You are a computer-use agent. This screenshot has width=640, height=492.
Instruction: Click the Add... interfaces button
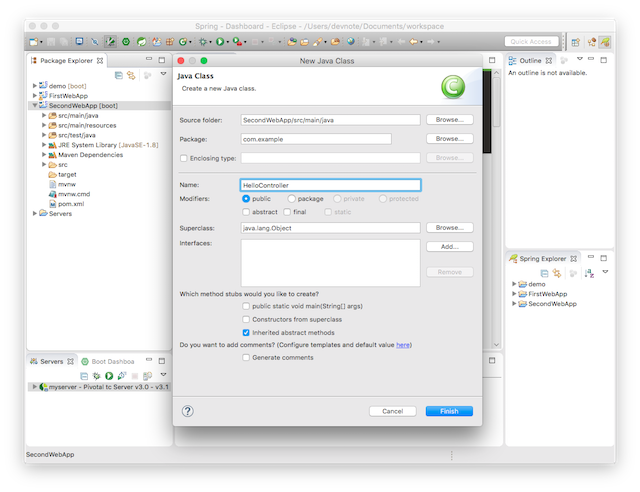[450, 247]
